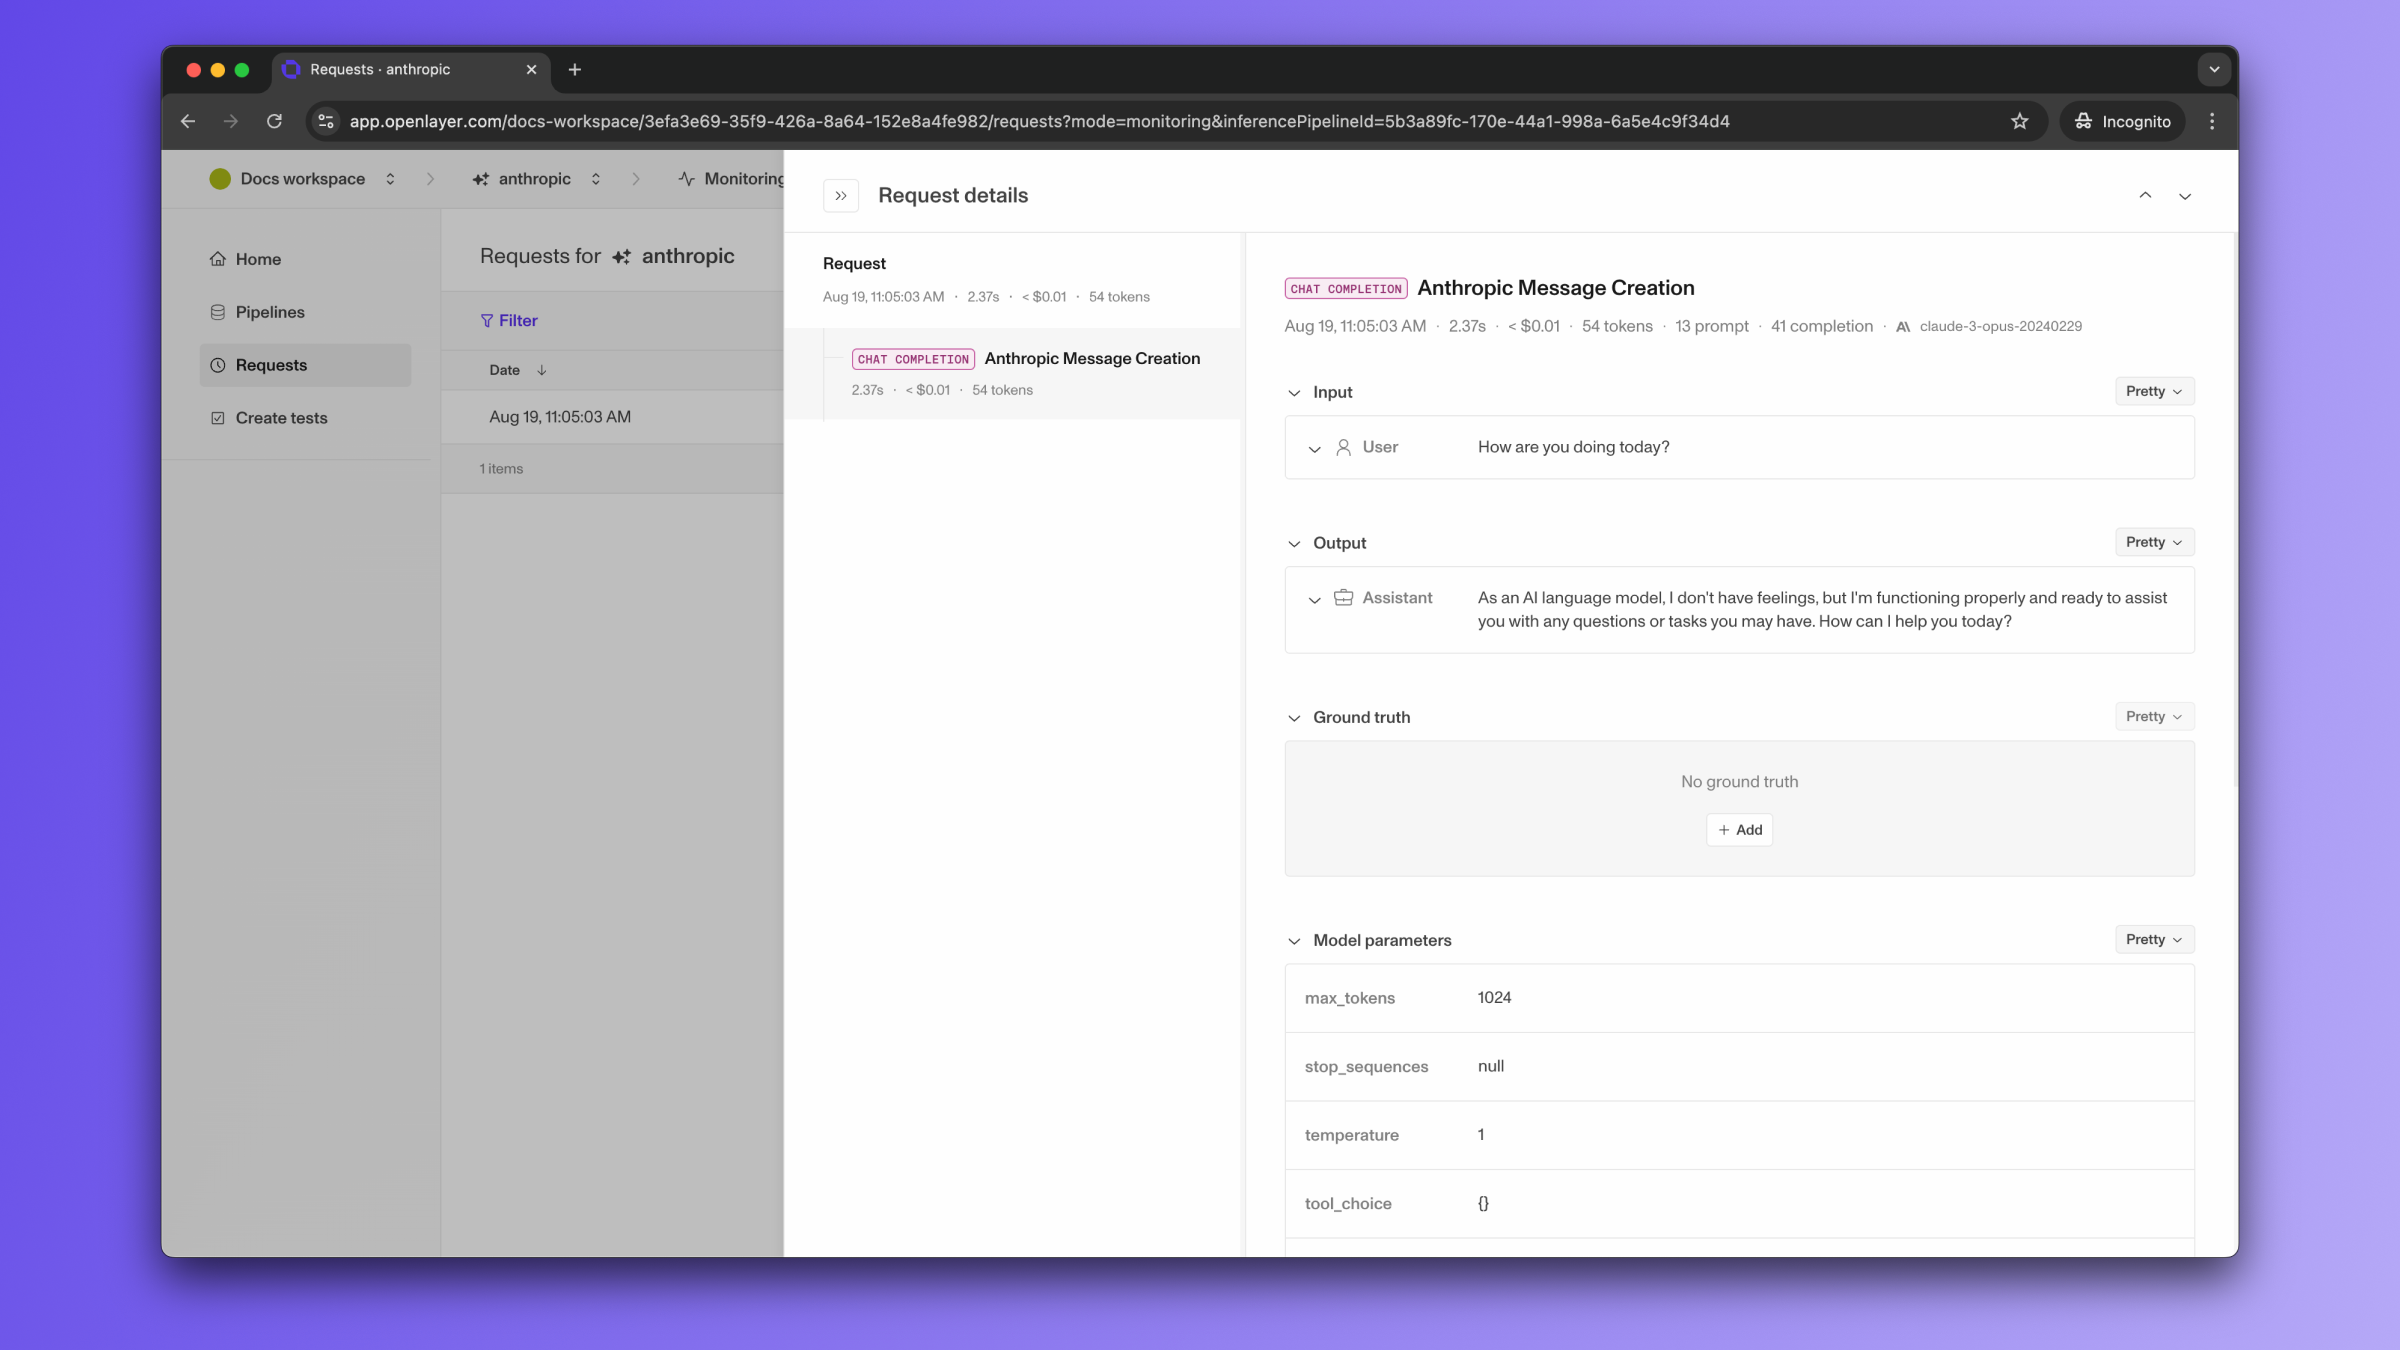Select the Aug 19, 11:05:03 AM request row
The image size is (2400, 1350).
coord(612,417)
